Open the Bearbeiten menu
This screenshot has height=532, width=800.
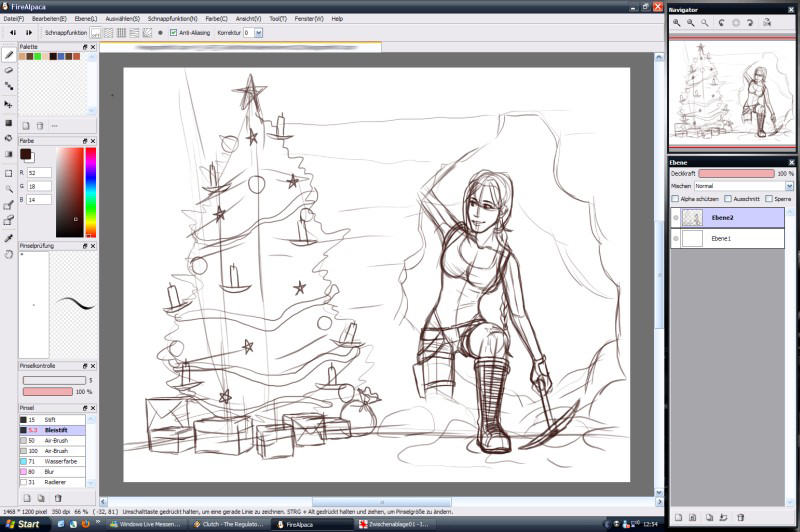coord(49,19)
